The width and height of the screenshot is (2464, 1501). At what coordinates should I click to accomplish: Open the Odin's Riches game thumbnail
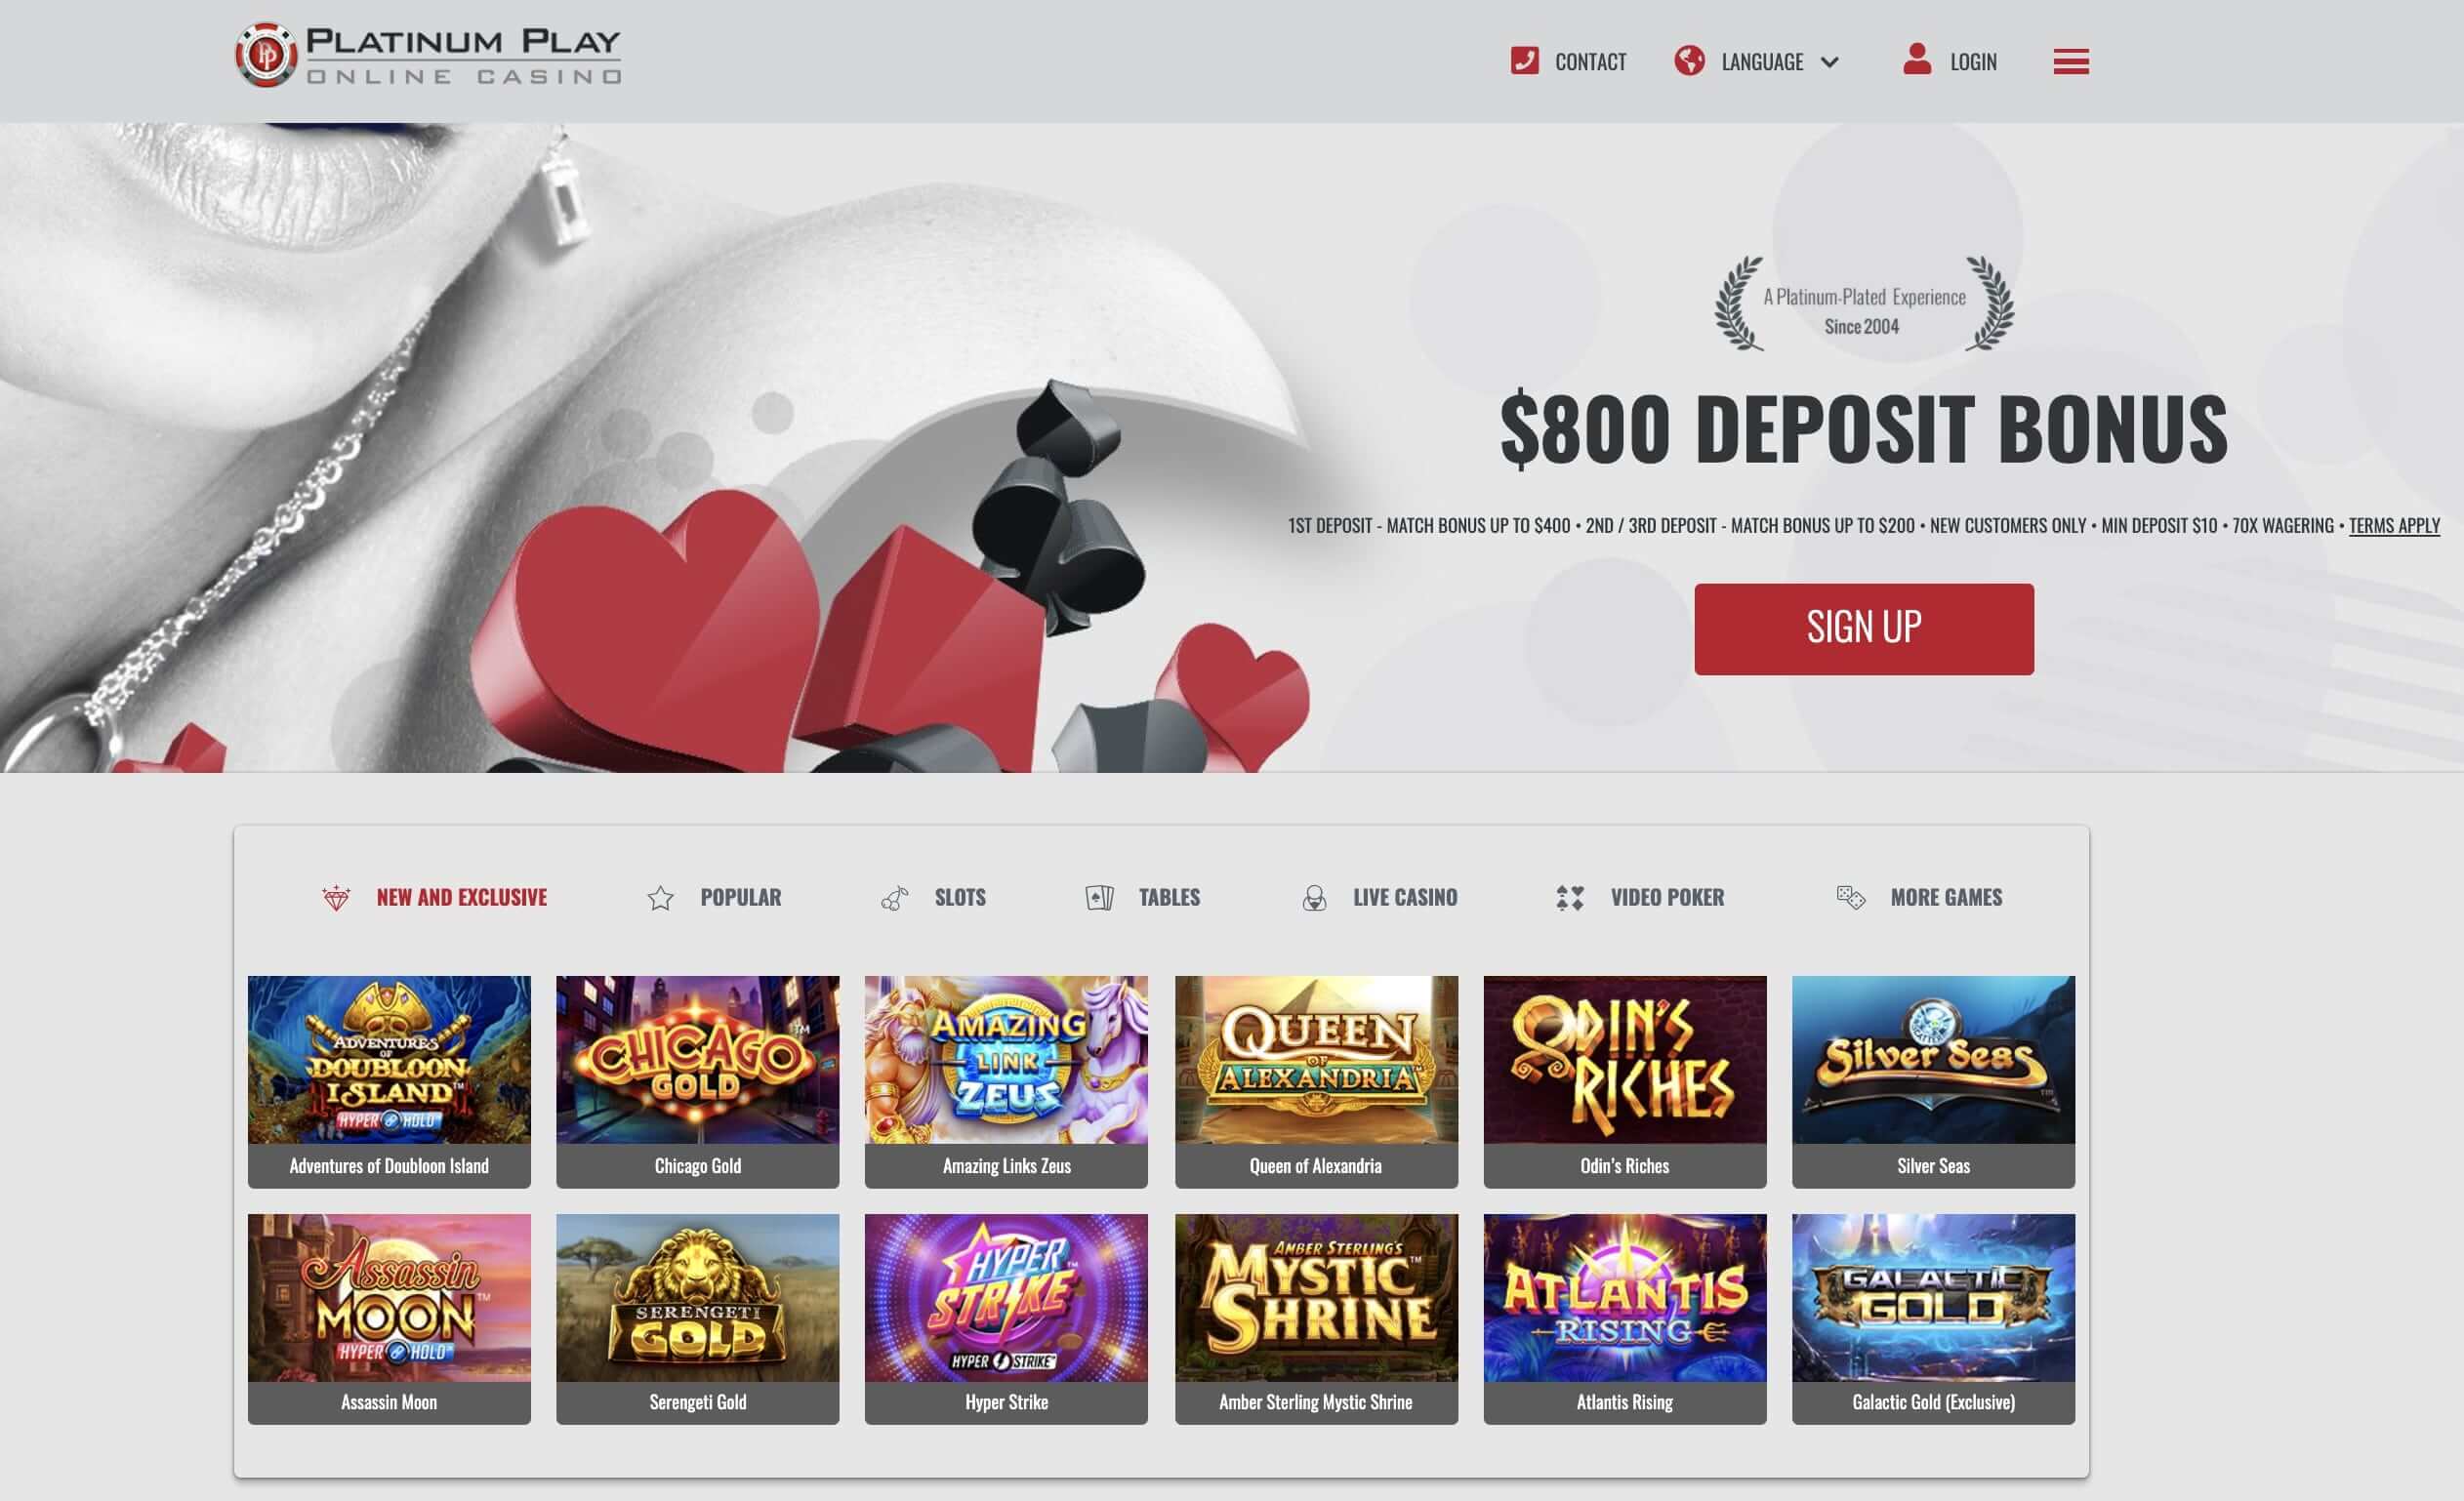pos(1624,1081)
